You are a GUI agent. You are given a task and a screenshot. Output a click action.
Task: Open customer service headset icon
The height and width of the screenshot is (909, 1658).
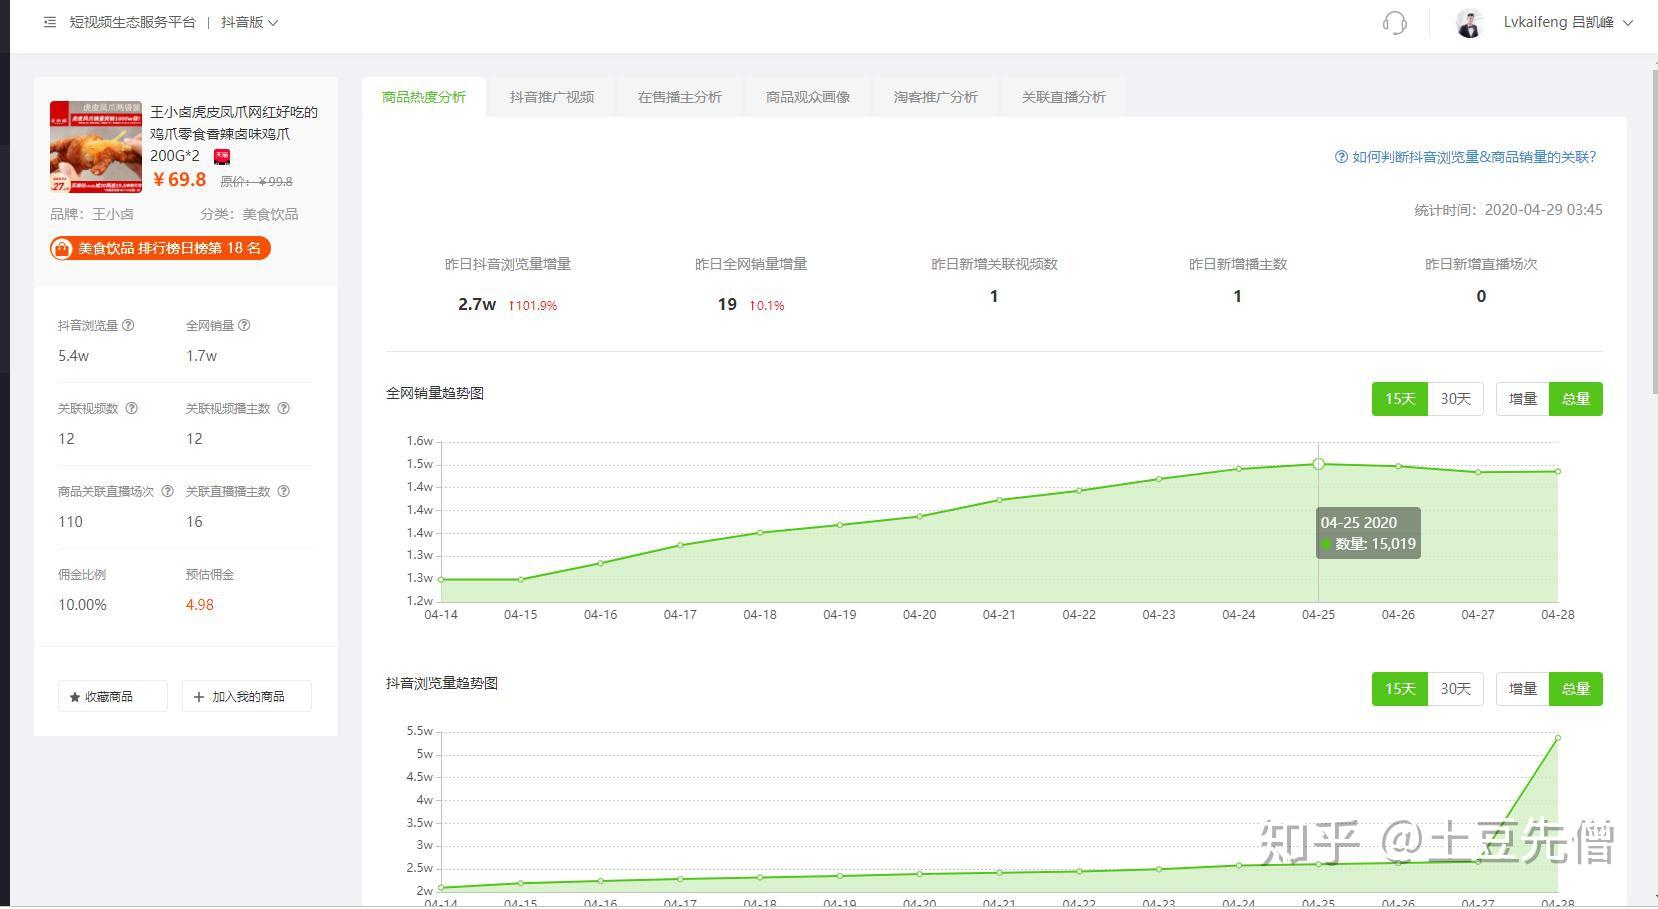tap(1394, 22)
